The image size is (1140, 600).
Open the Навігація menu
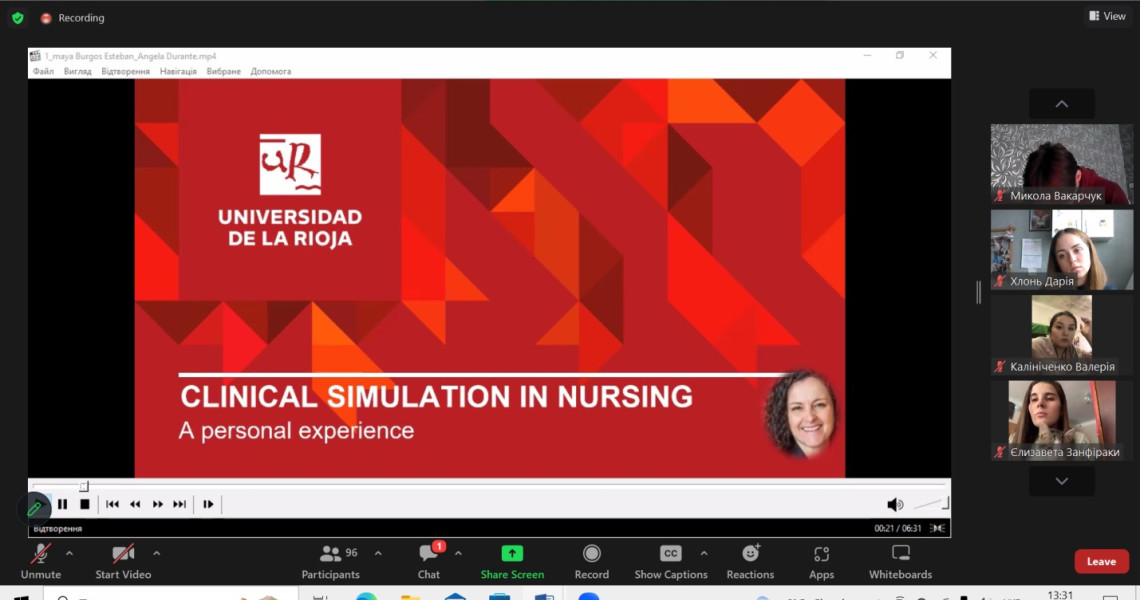click(178, 71)
